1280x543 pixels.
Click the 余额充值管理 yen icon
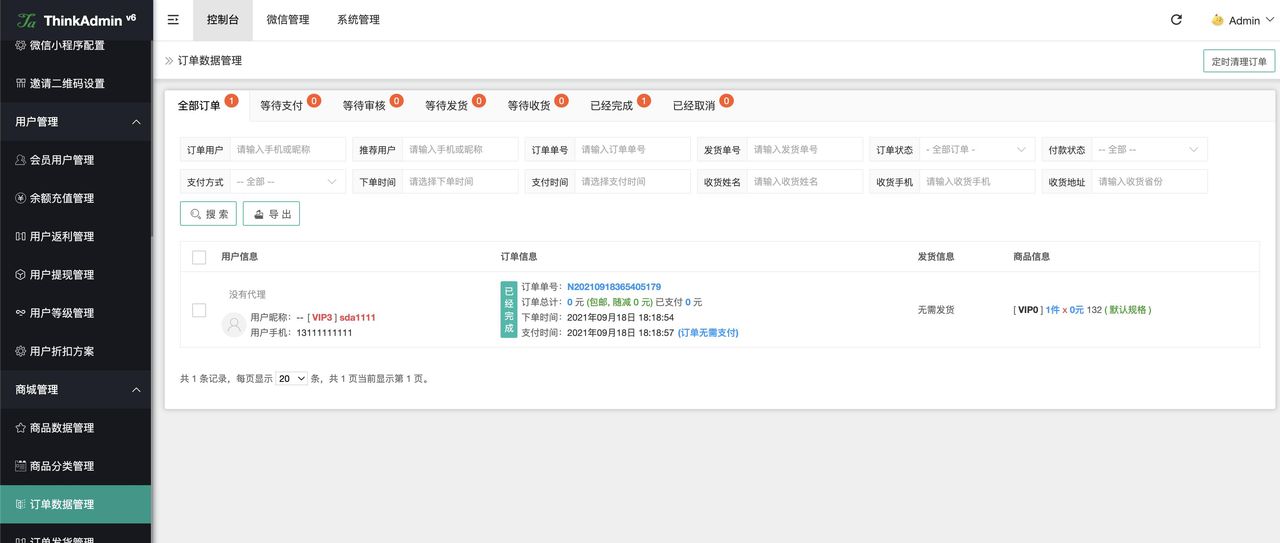21,198
